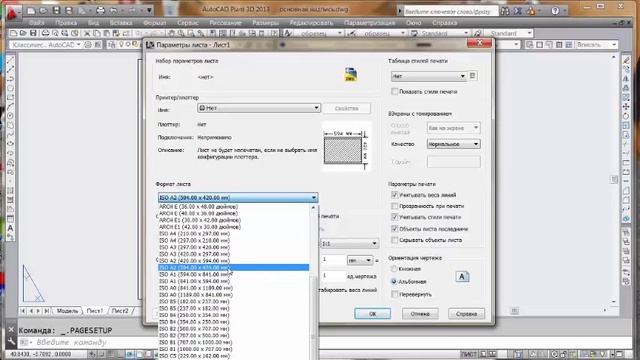
Task: Open the Классический AutoCAD workspace dropdown
Action: click(x=46, y=45)
